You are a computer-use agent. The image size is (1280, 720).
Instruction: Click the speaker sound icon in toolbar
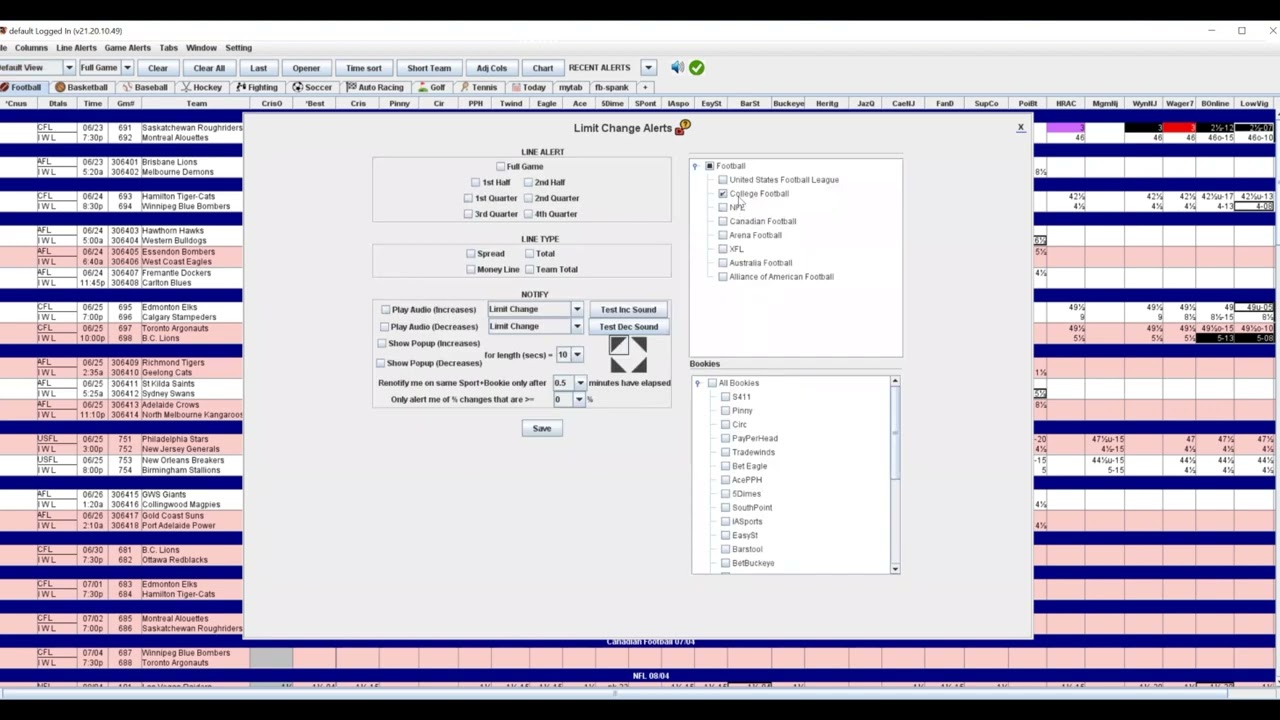click(x=678, y=68)
